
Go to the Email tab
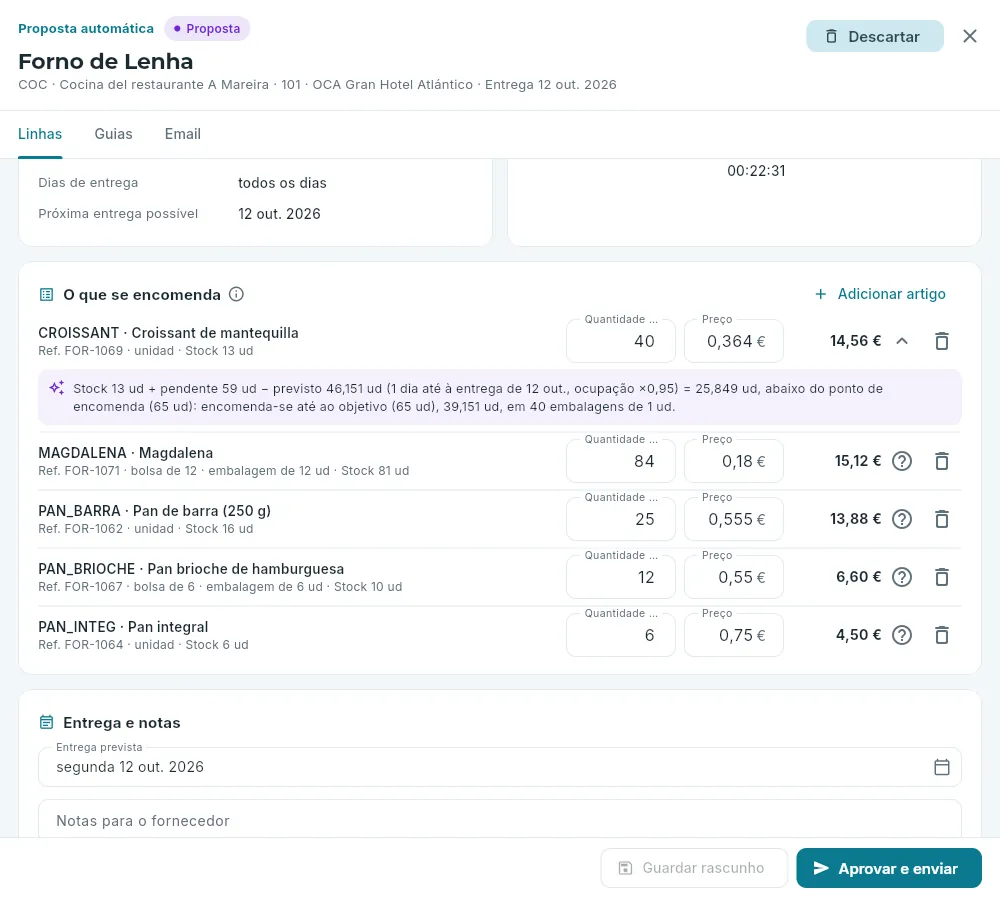tap(182, 134)
